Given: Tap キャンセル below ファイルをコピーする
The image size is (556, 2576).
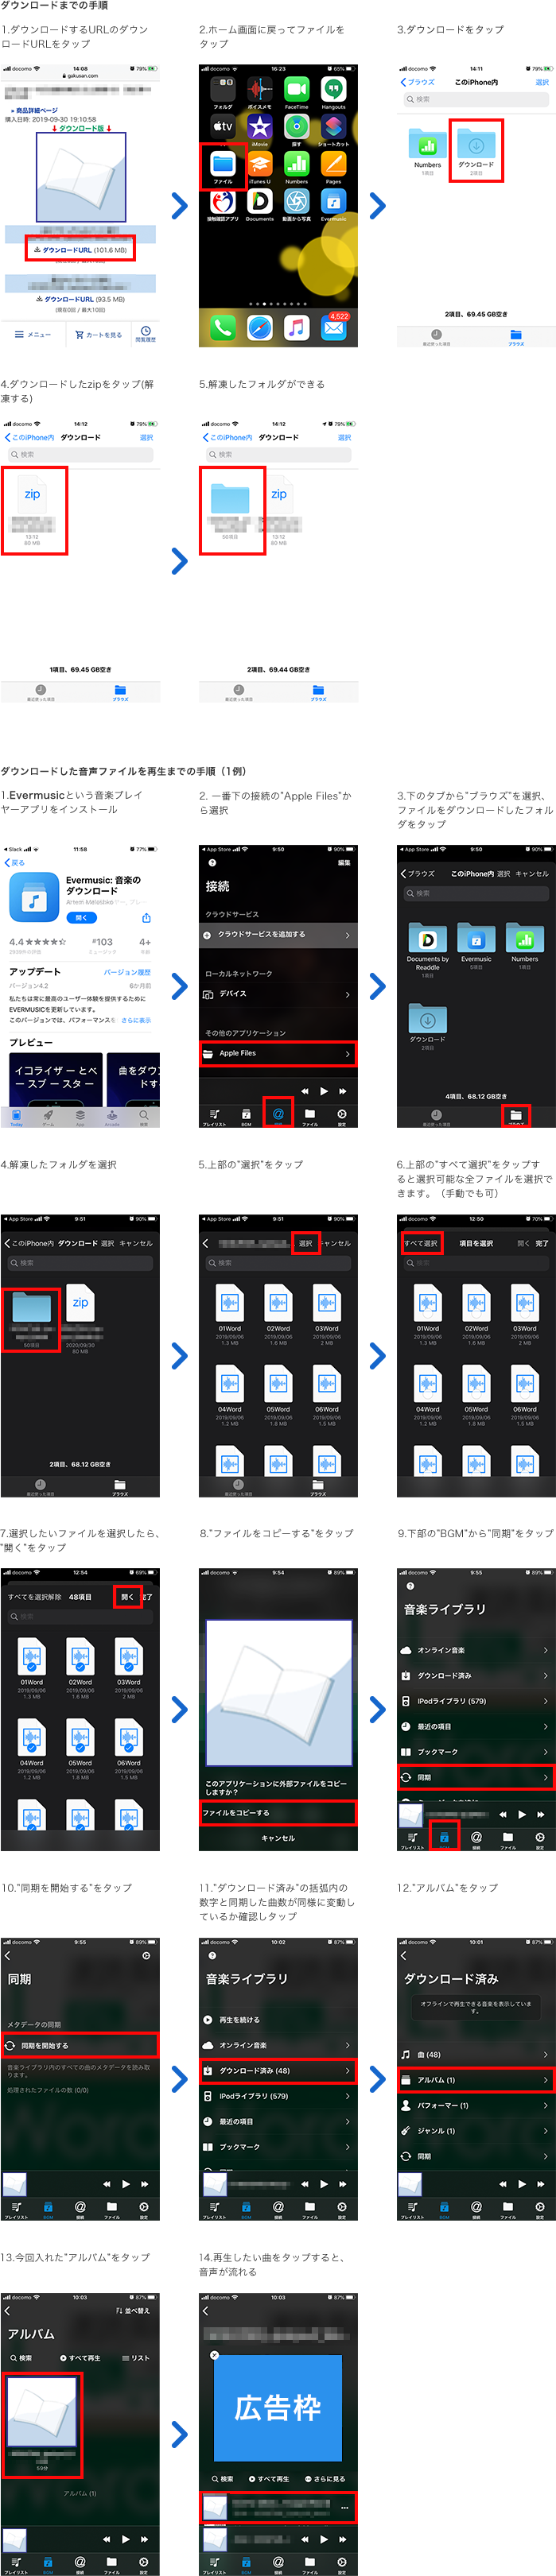Looking at the screenshot, I should coord(278,1838).
